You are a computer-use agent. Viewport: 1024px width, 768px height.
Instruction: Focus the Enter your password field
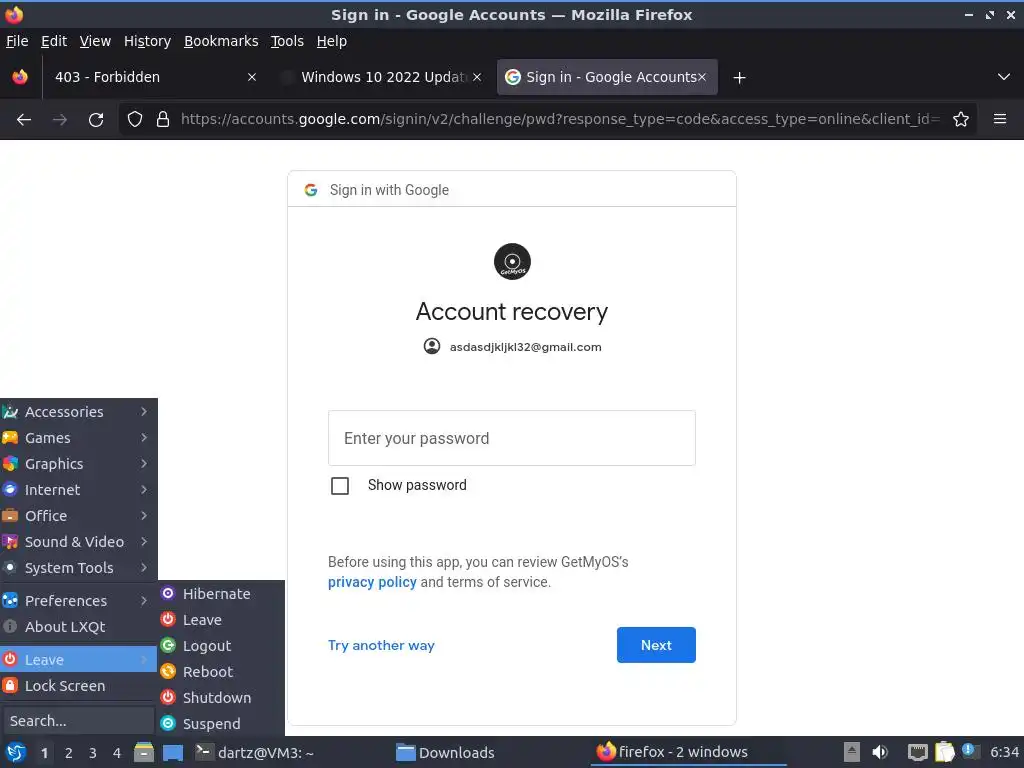pyautogui.click(x=511, y=438)
